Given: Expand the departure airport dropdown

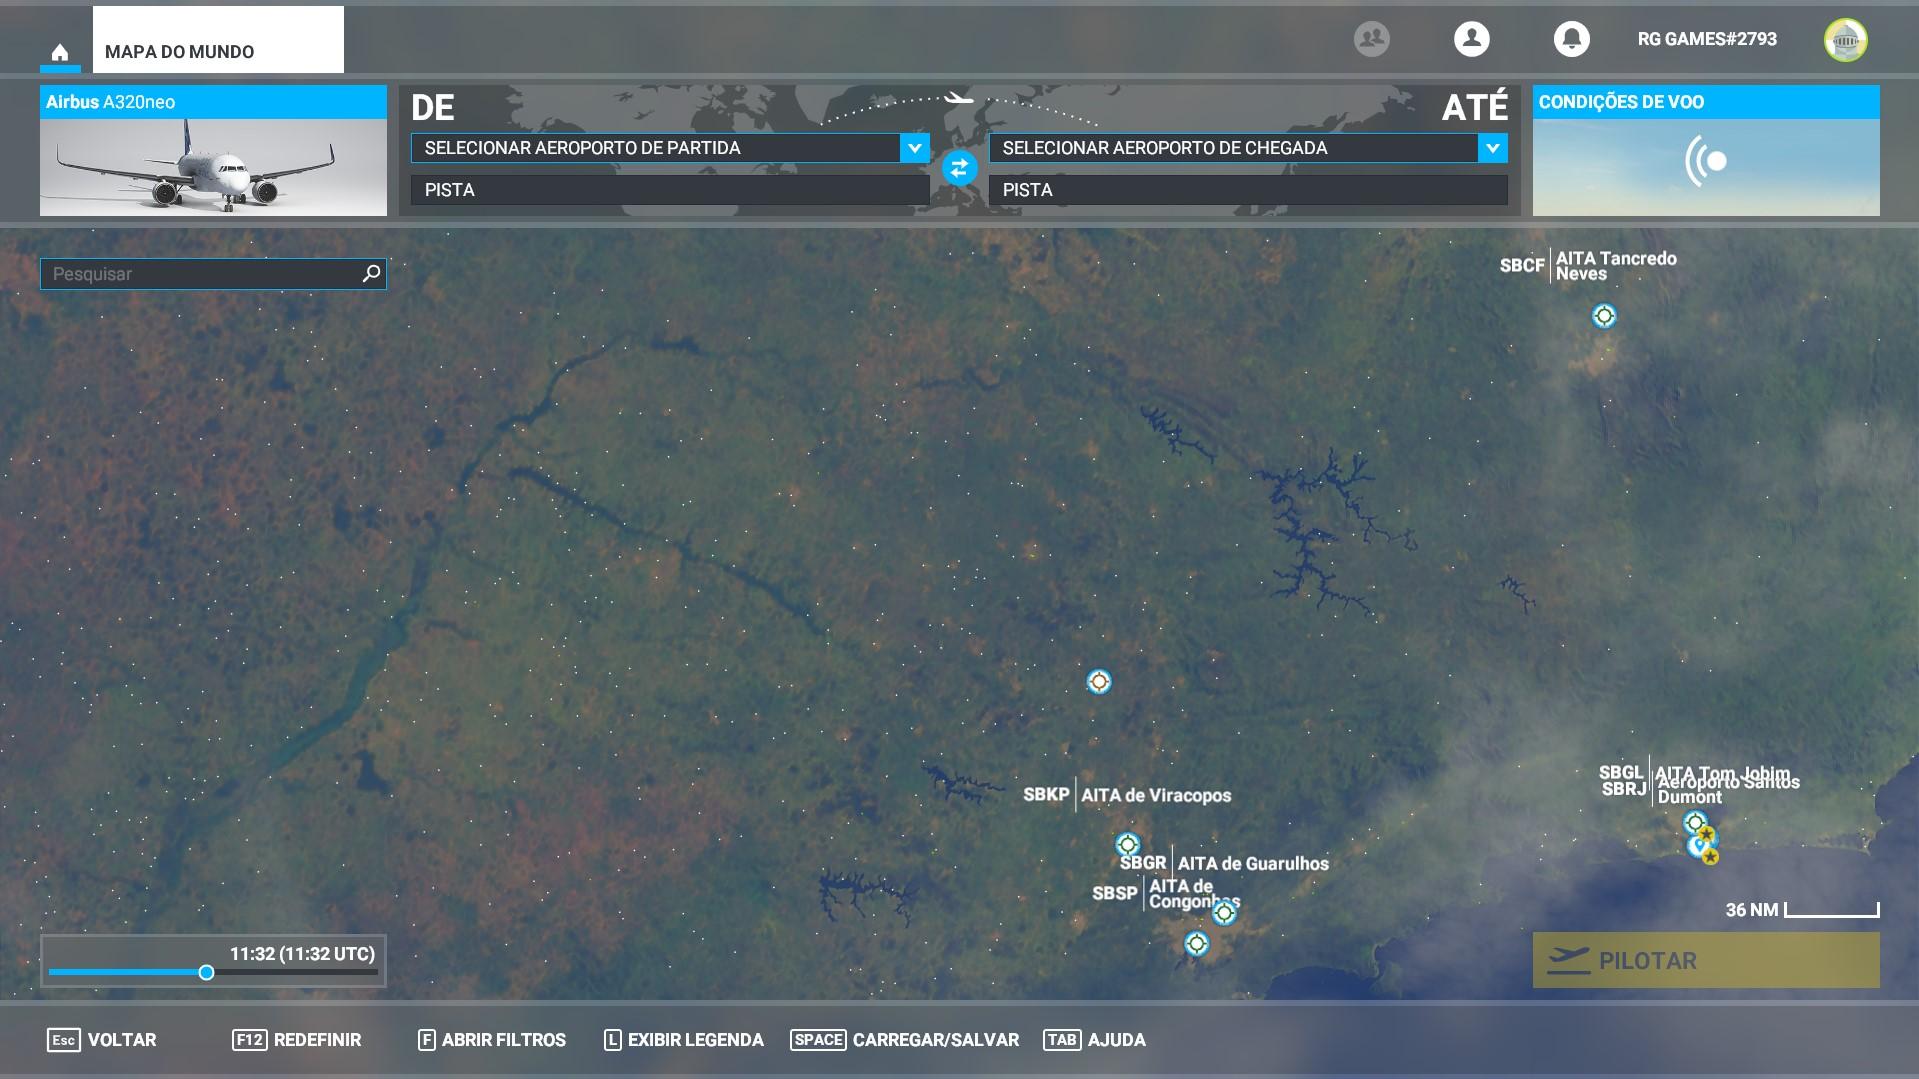Looking at the screenshot, I should click(x=914, y=148).
